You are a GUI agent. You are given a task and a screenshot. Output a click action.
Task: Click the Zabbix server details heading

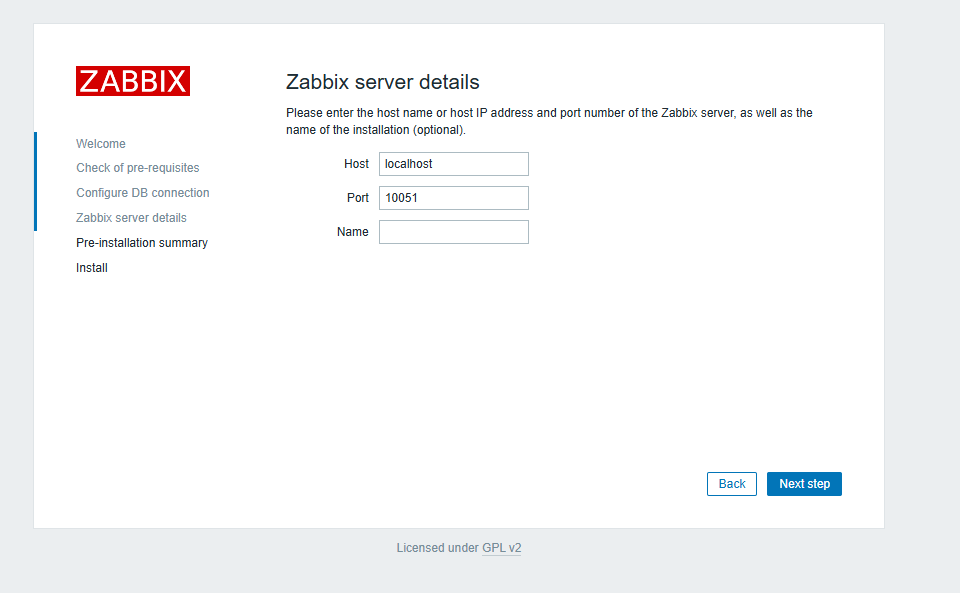pyautogui.click(x=383, y=82)
